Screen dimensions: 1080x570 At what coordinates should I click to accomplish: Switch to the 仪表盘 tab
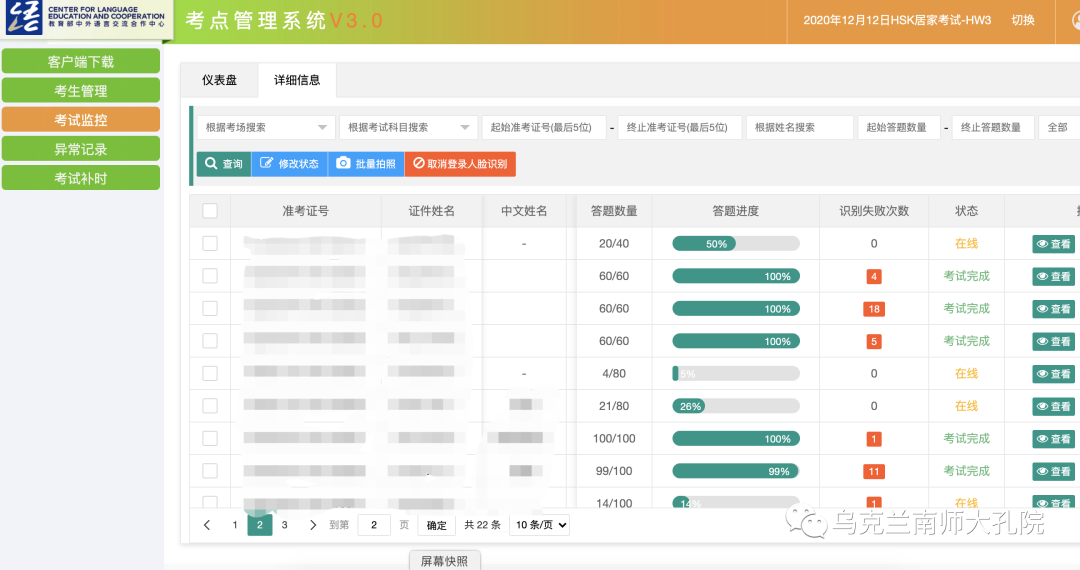click(219, 80)
